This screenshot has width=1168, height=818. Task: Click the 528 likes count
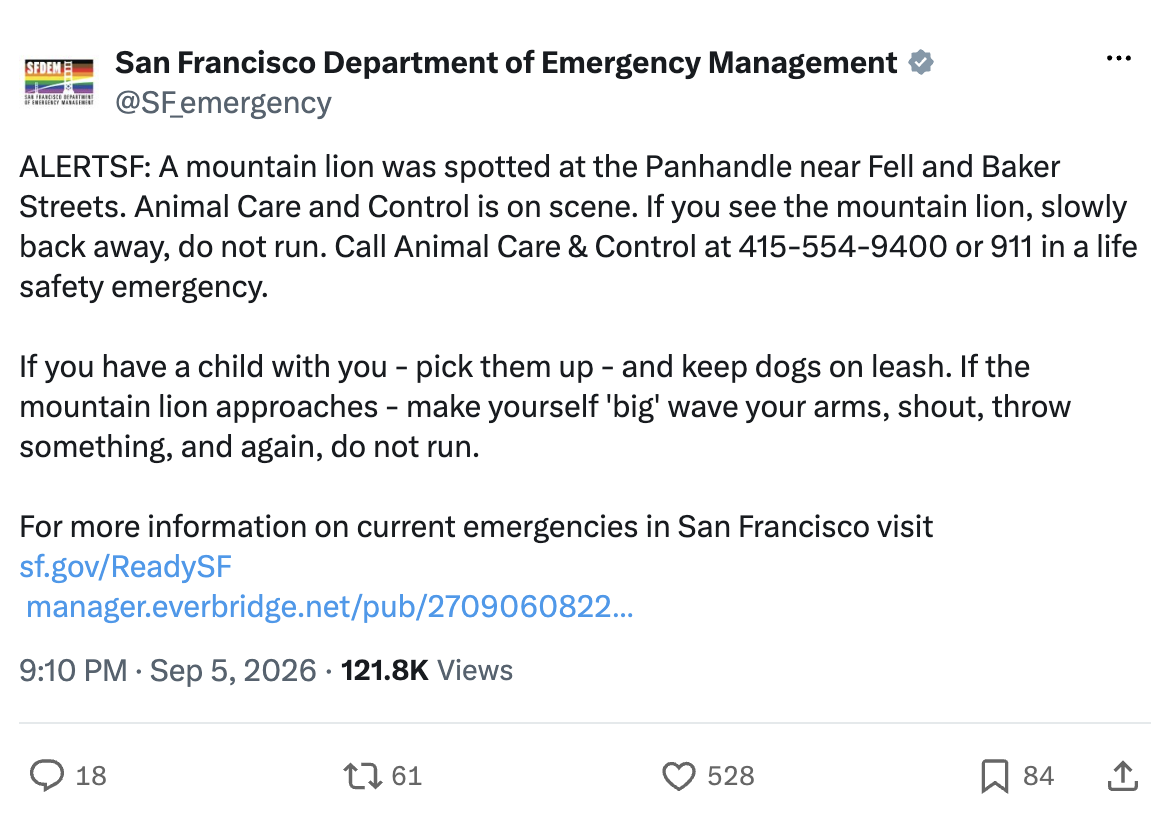click(x=731, y=776)
